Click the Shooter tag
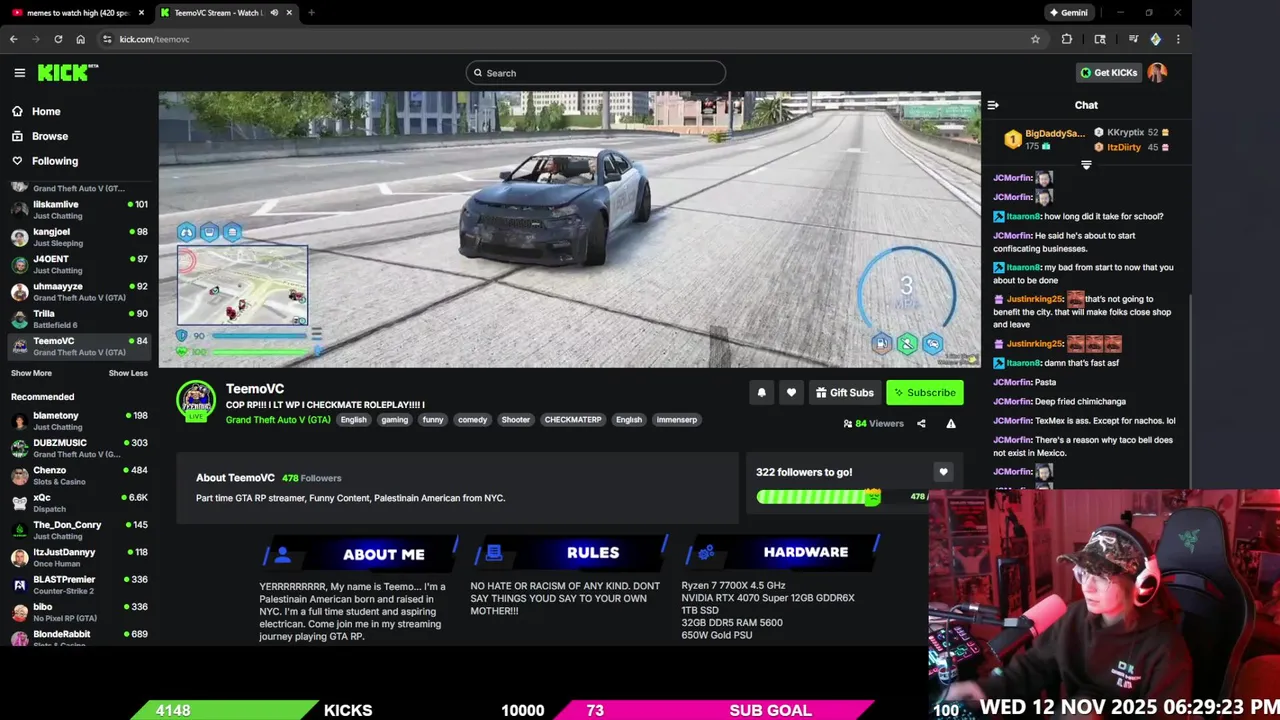 [516, 420]
